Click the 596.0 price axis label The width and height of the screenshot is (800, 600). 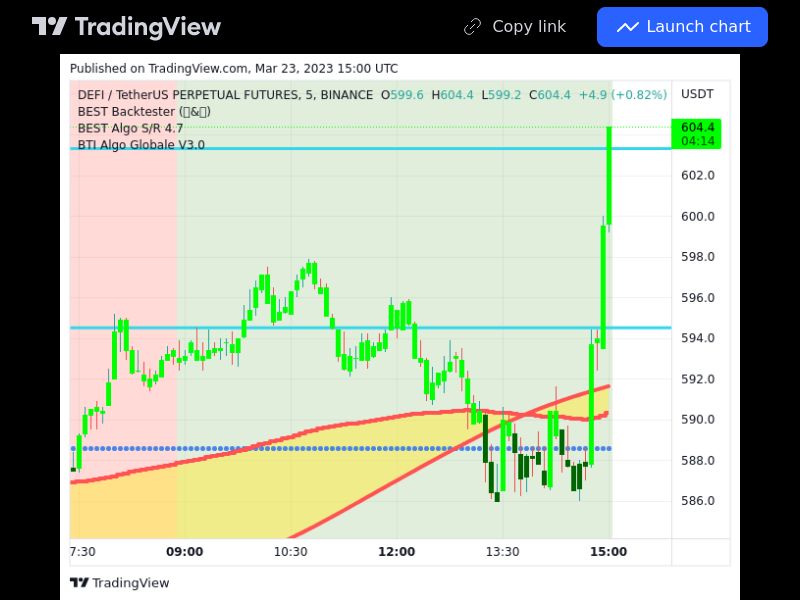pos(697,297)
